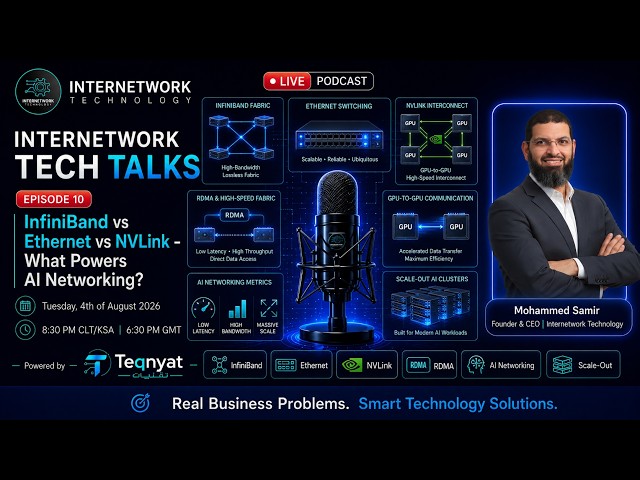
Task: Click the "NVLINK INTERCONNECT" panel heading
Action: tap(437, 105)
